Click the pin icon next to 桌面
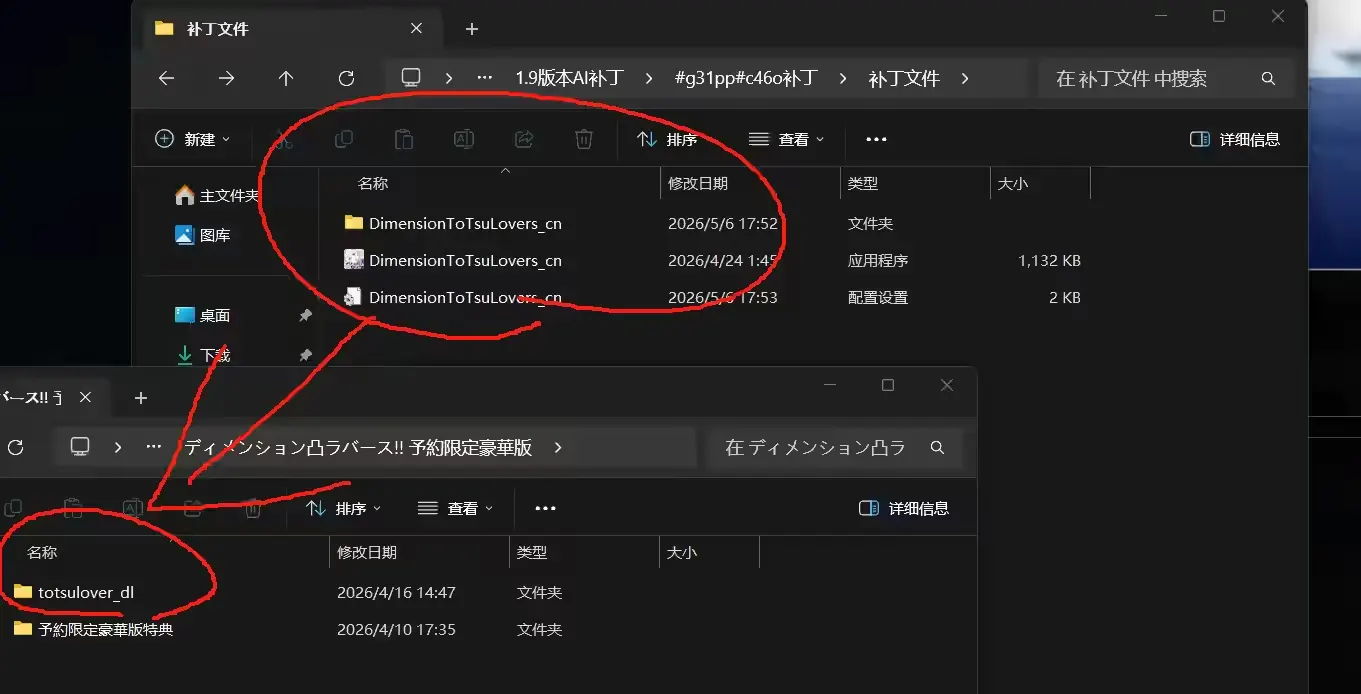Screen dimensions: 1361x694 [x=305, y=315]
